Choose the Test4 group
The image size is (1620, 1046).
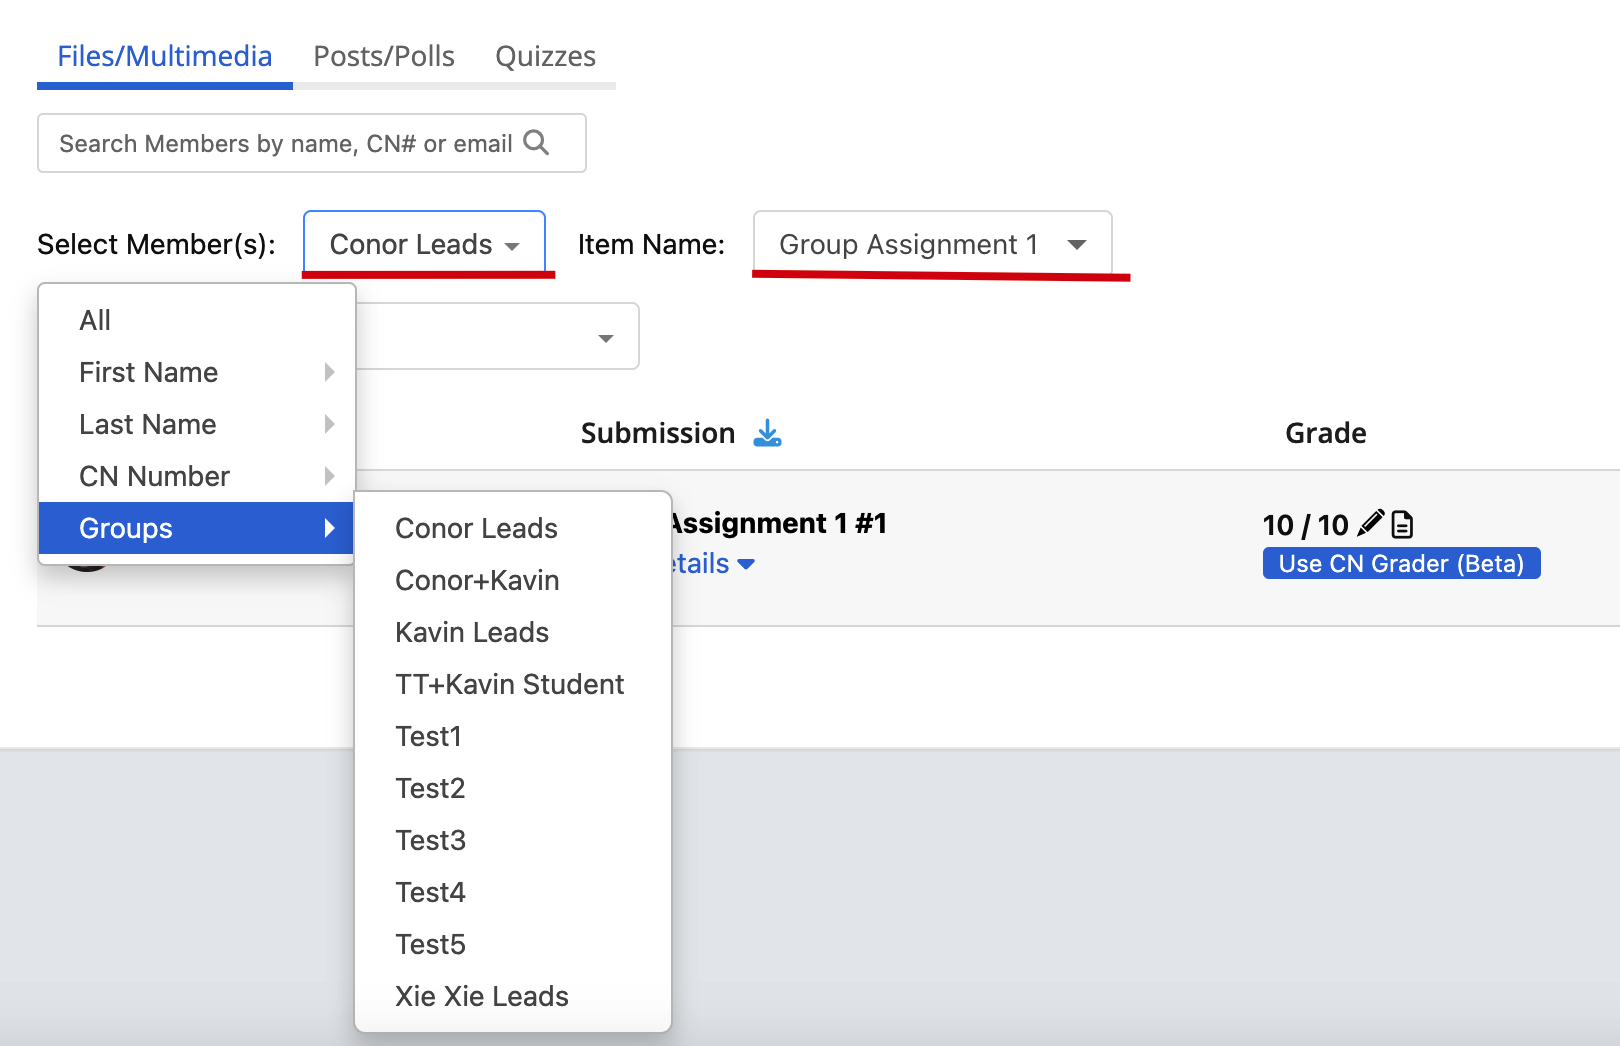pos(513,892)
